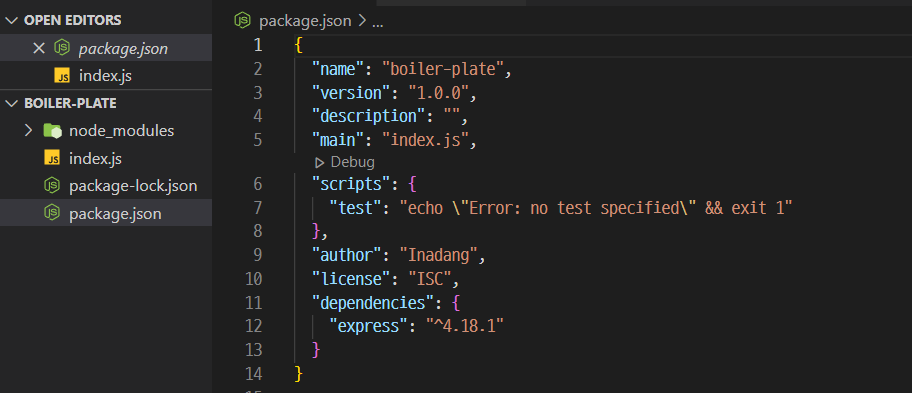
Task: Click closing brace on line 14
Action: tap(299, 373)
